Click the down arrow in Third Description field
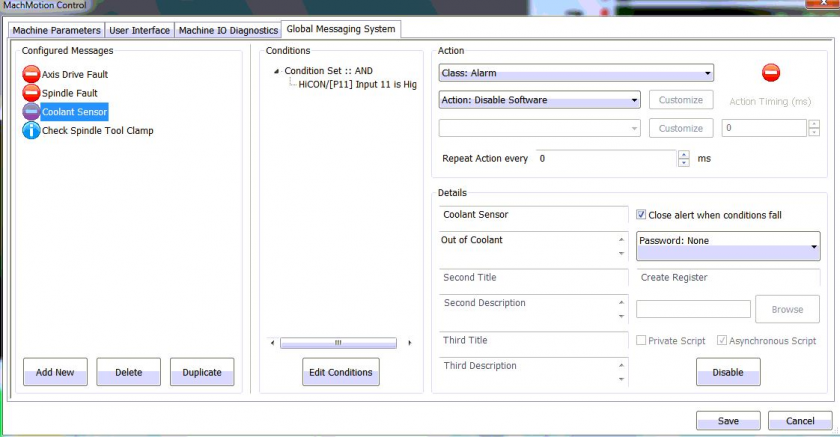The image size is (840, 437). (x=621, y=379)
